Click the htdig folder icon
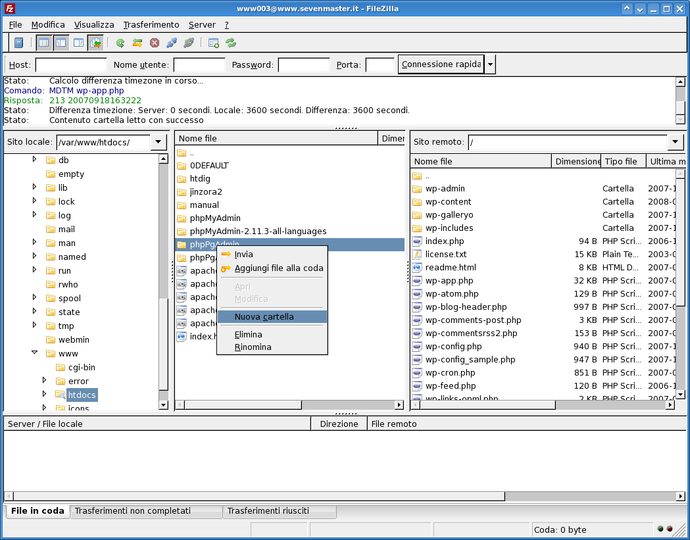This screenshot has height=540, width=690. coord(181,179)
